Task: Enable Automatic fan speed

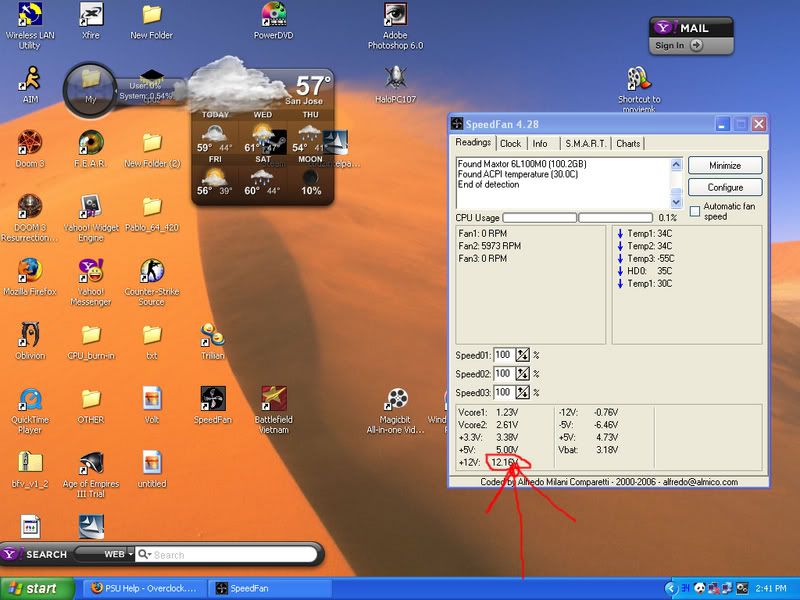Action: click(693, 210)
